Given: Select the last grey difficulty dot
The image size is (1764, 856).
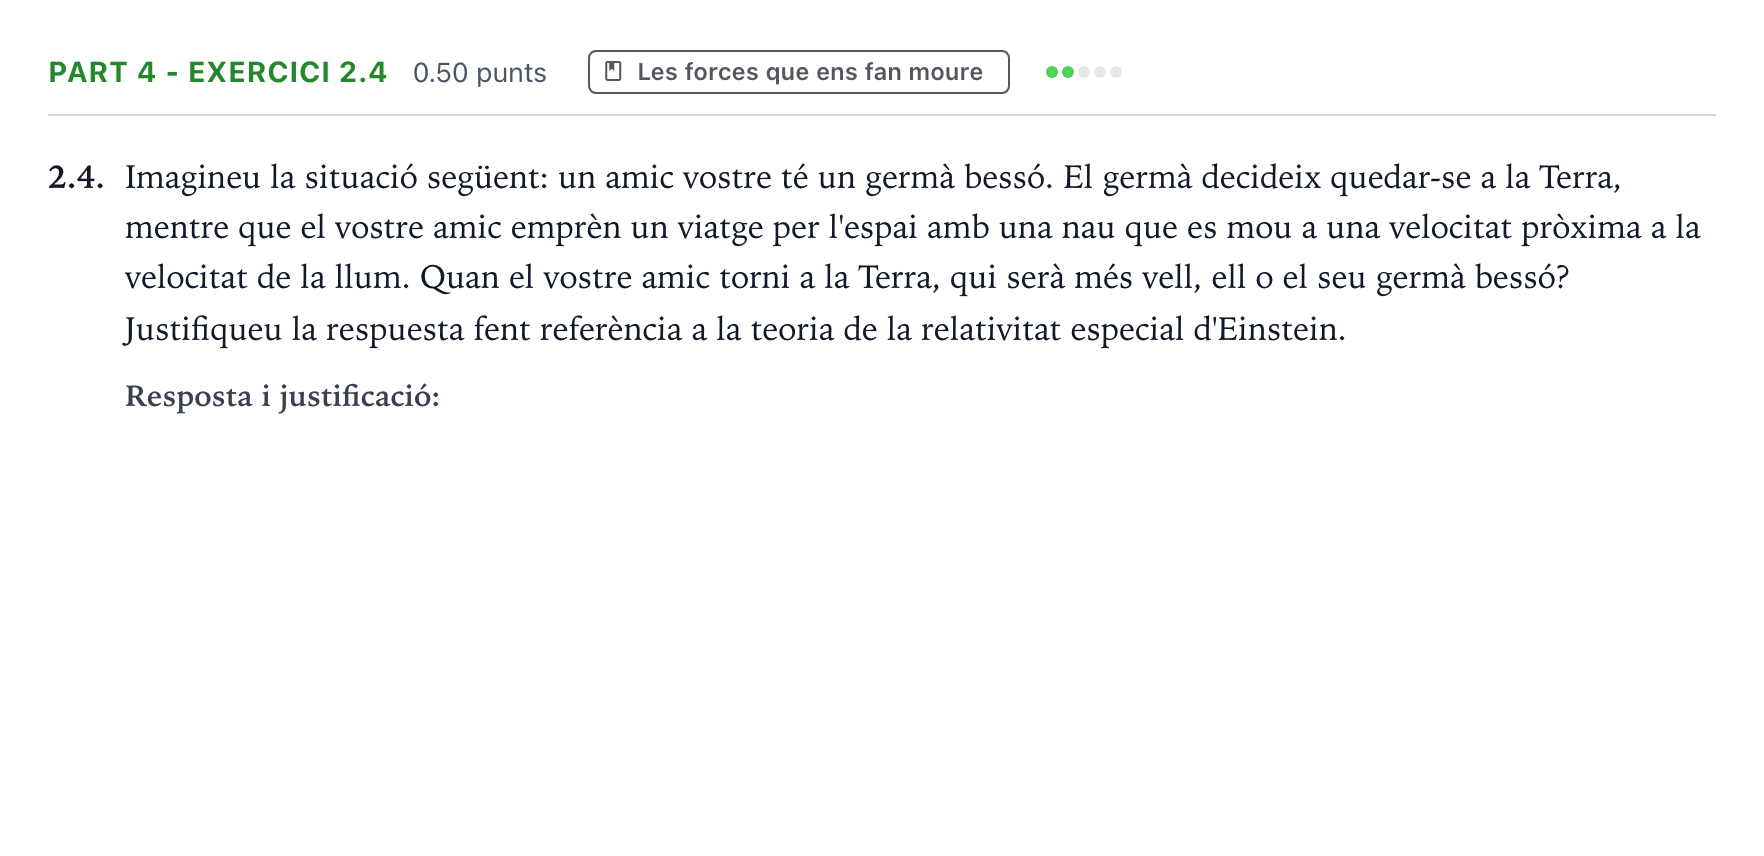Looking at the screenshot, I should click(1116, 72).
